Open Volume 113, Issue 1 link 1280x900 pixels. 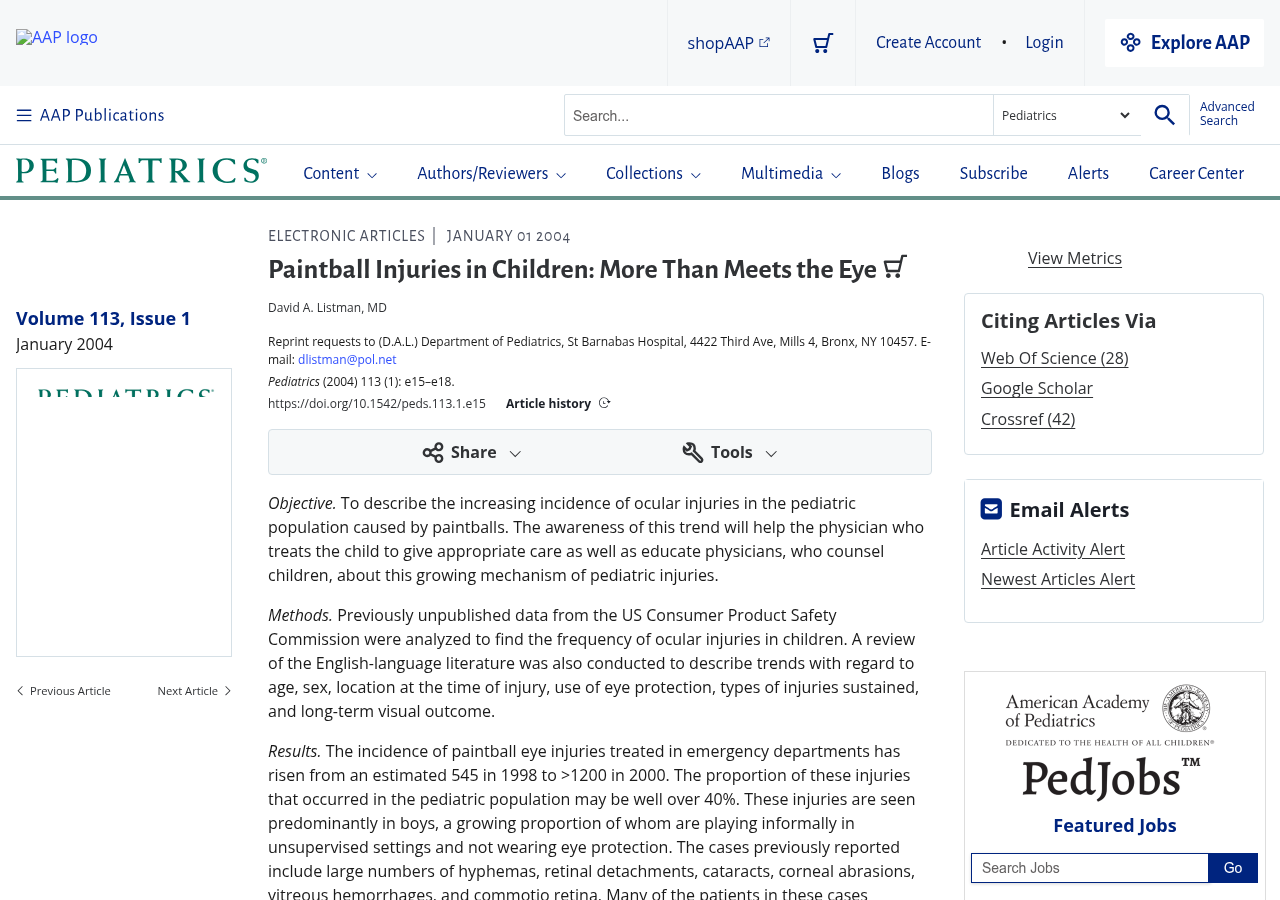pos(103,318)
